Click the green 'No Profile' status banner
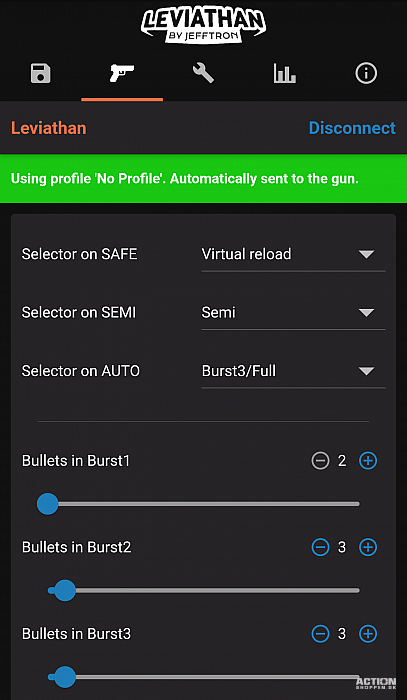 coord(204,179)
